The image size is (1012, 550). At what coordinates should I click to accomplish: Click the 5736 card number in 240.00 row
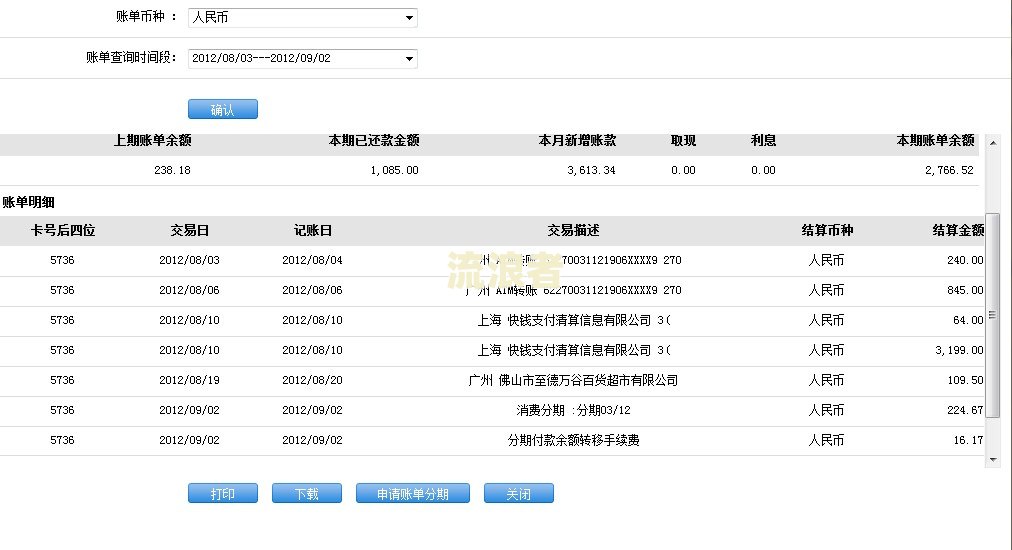[x=62, y=260]
